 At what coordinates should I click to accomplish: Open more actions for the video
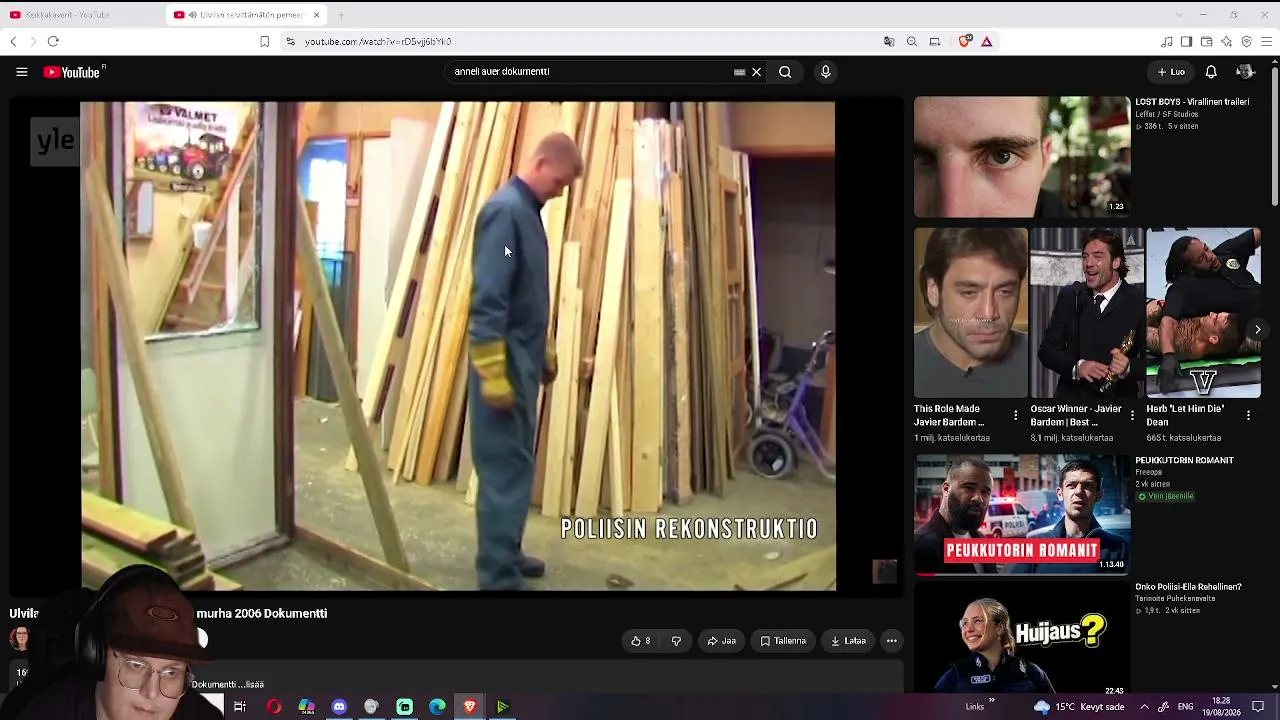(x=891, y=641)
